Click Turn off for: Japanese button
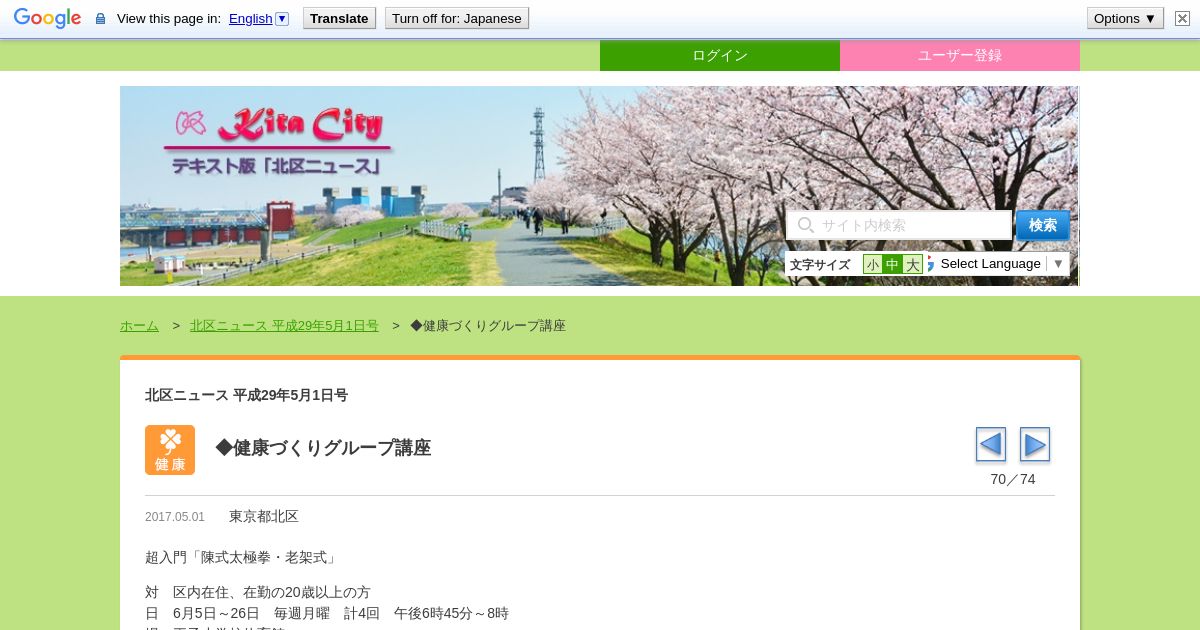Viewport: 1200px width, 630px height. click(x=456, y=18)
